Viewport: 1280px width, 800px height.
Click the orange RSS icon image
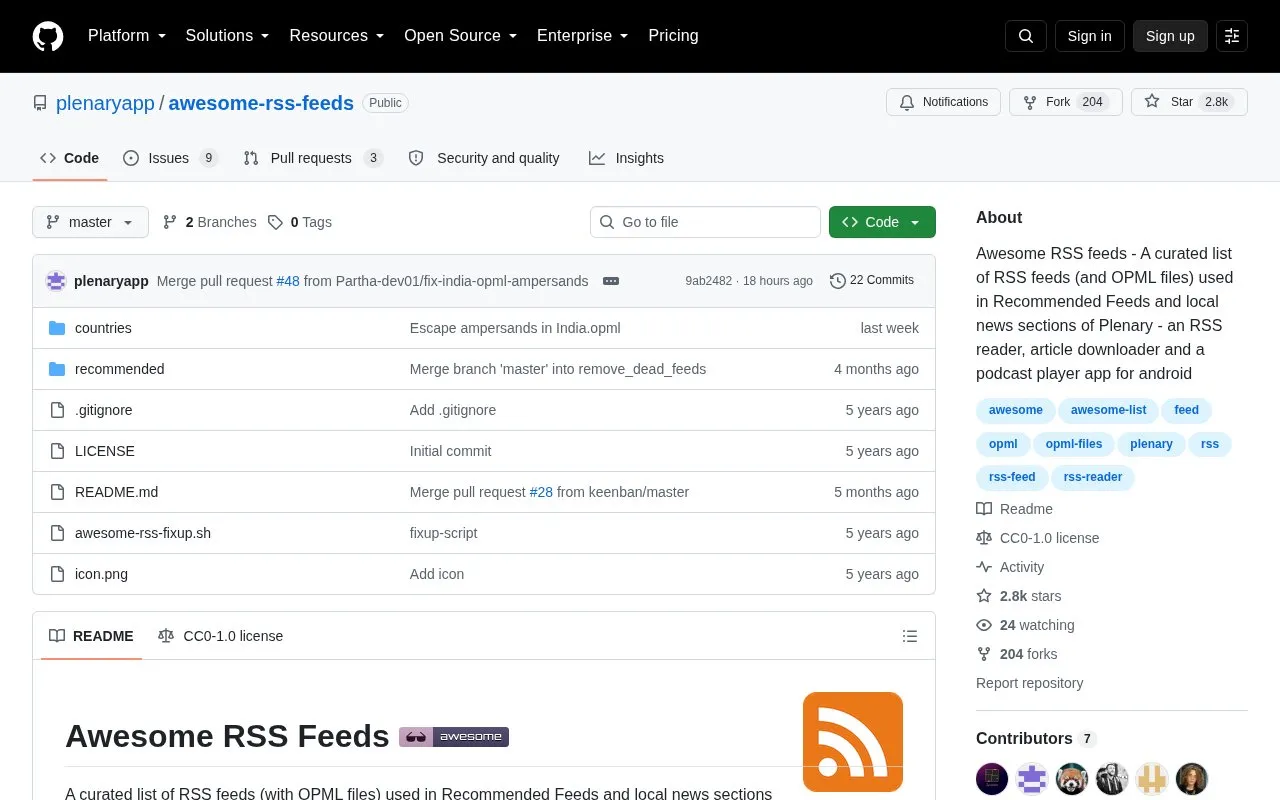(853, 742)
